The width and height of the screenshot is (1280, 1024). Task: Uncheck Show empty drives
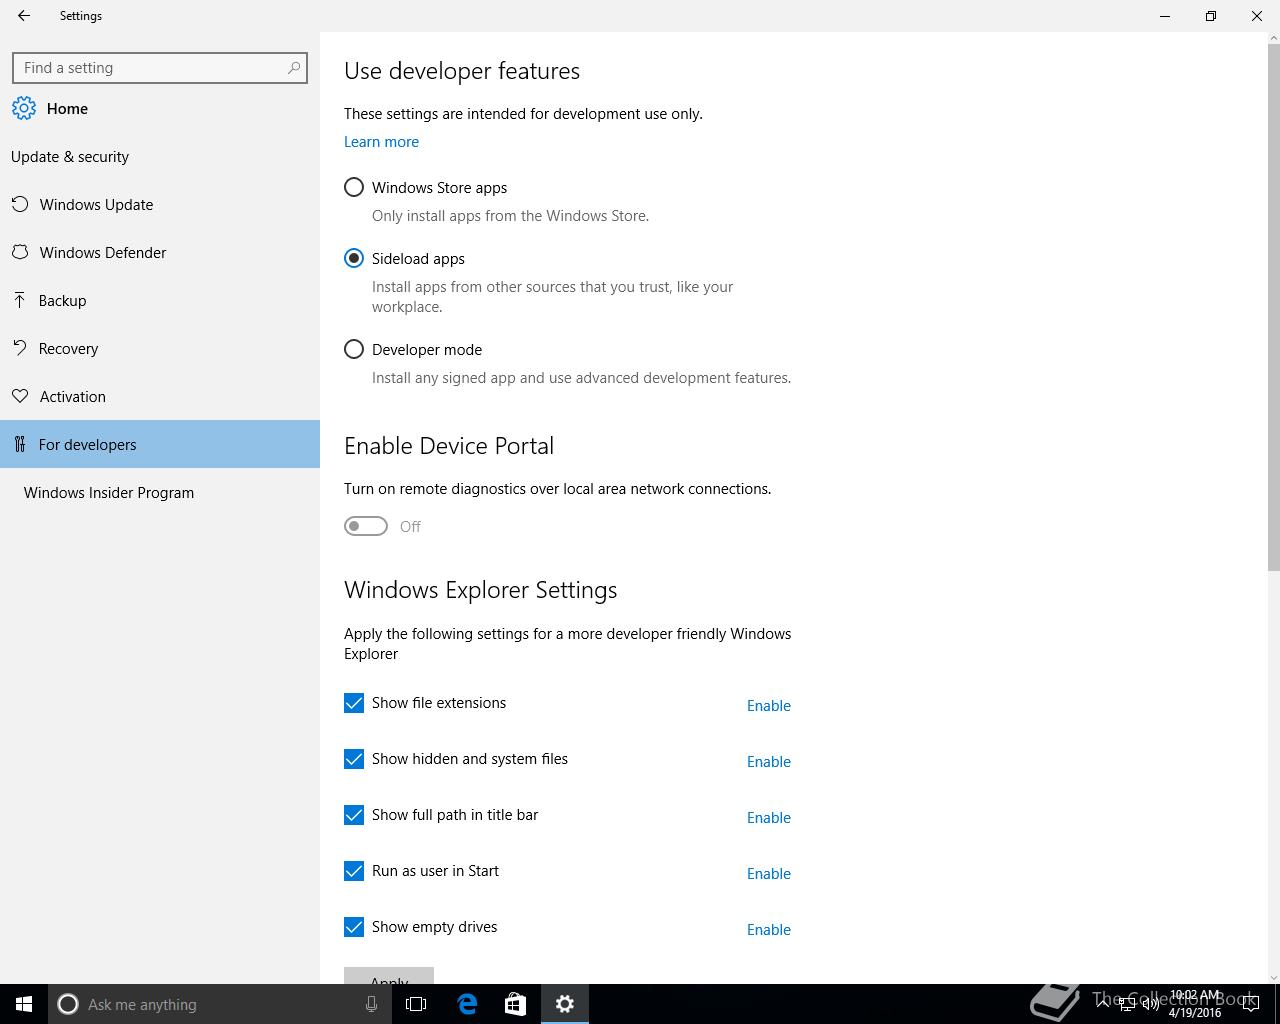point(354,927)
